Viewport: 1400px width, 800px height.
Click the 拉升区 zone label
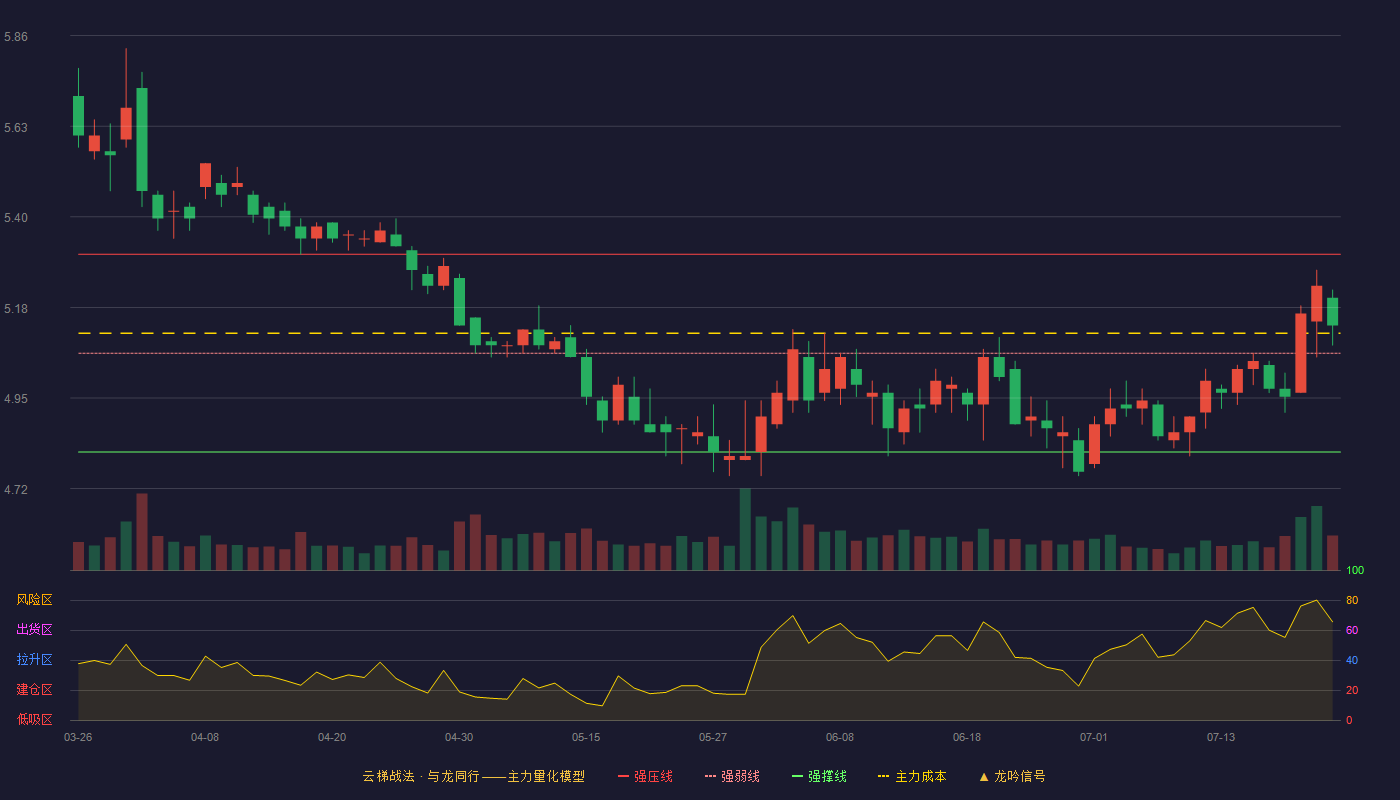tap(34, 660)
